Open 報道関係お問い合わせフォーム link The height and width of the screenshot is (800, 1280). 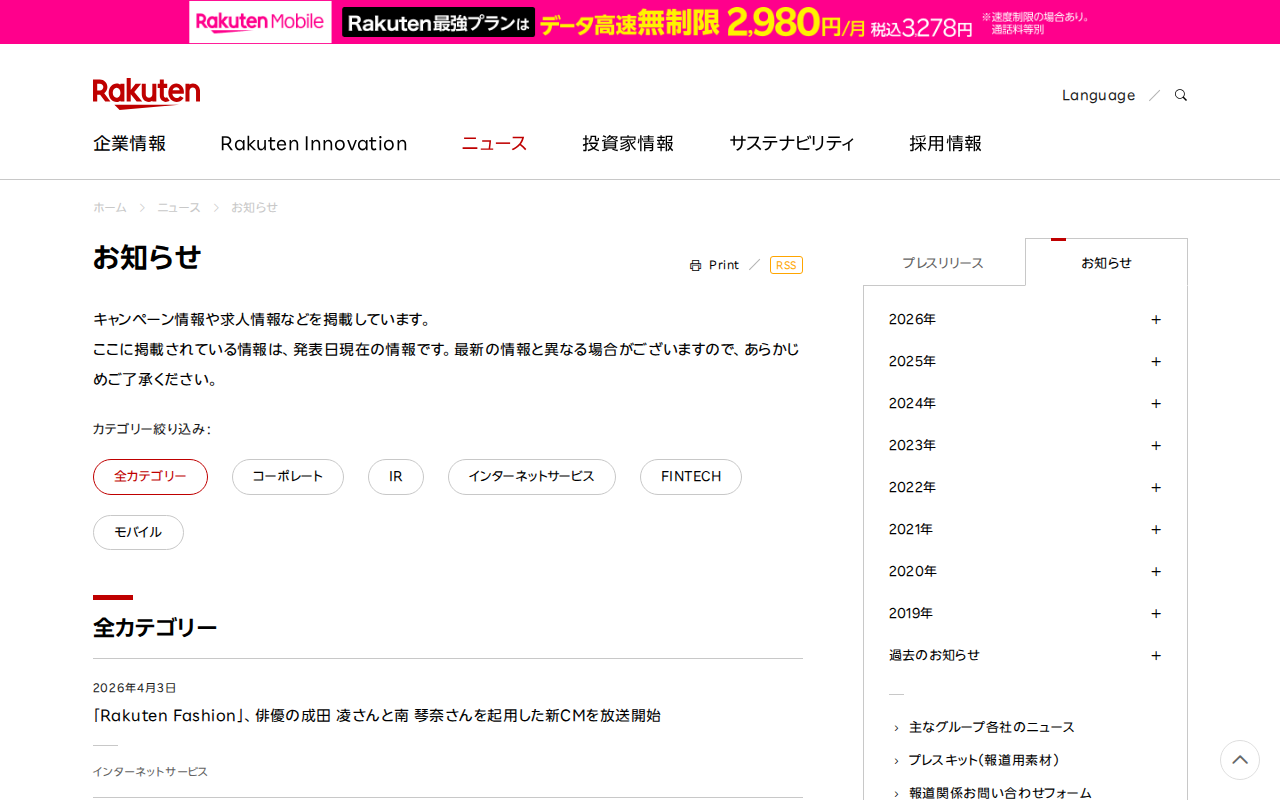click(997, 791)
